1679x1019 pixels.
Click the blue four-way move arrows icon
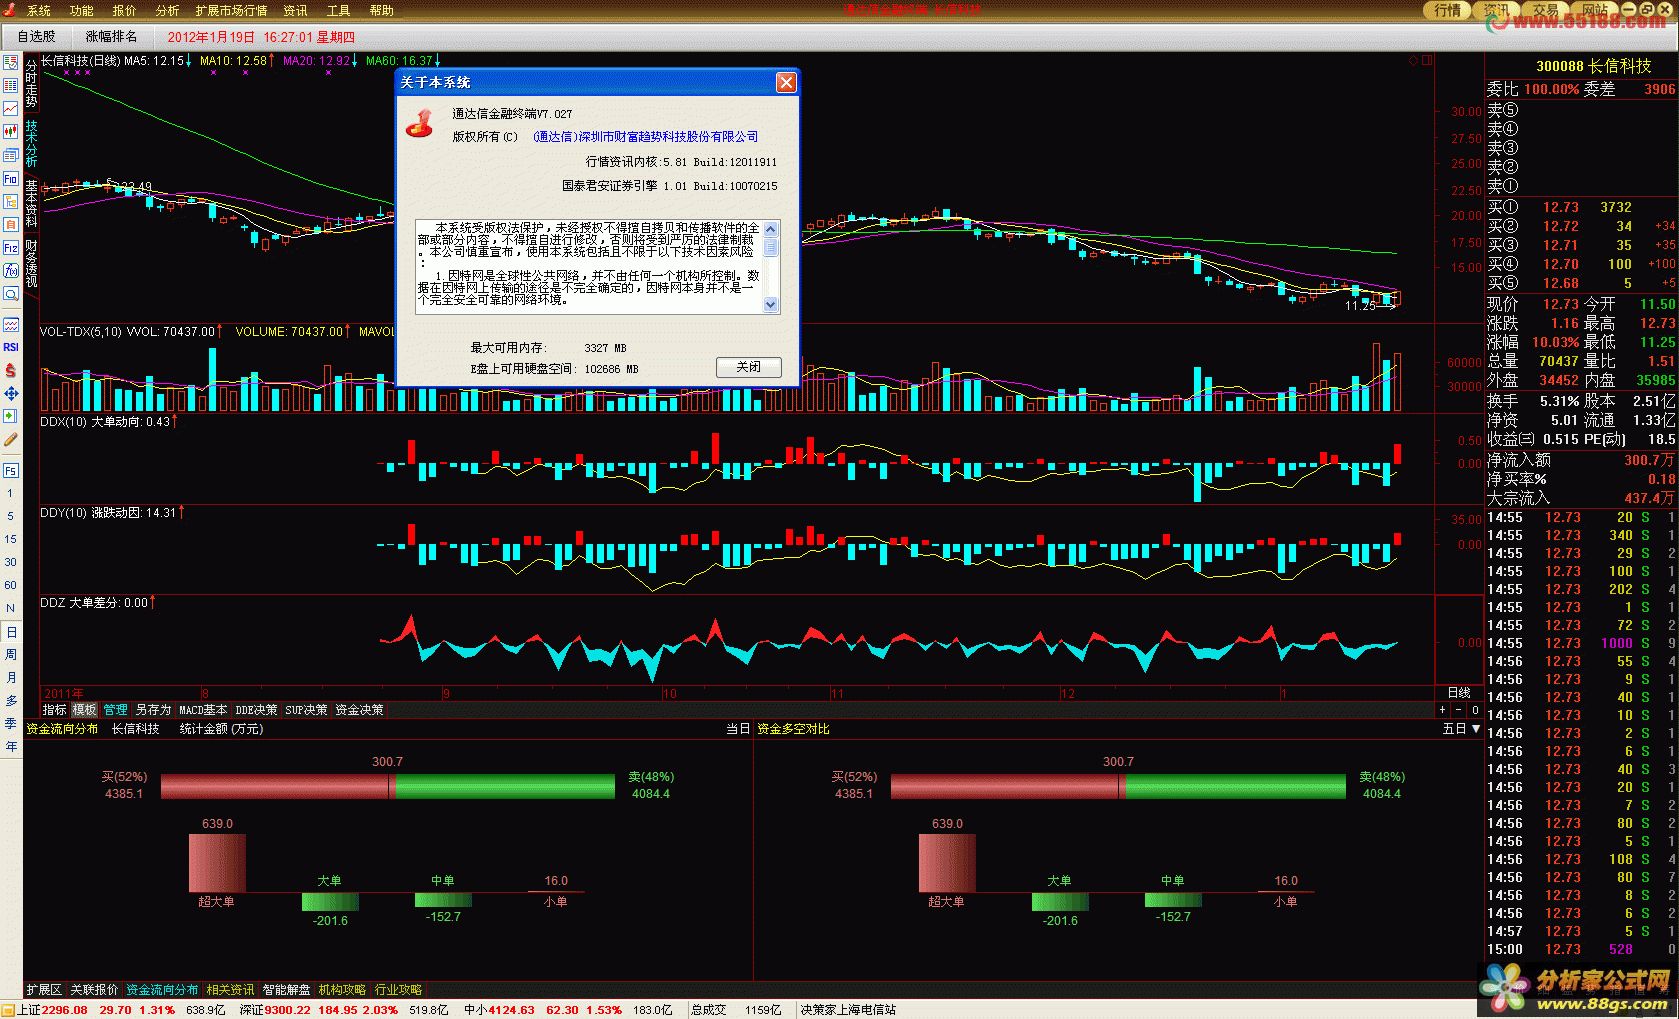[x=11, y=393]
